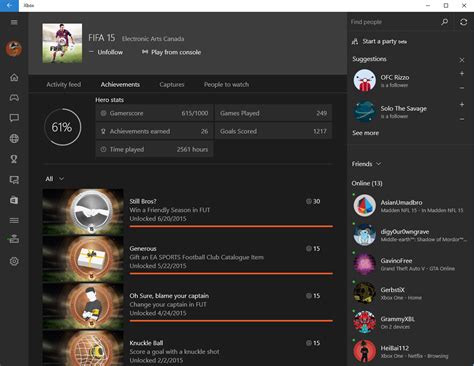Open the Generous achievement image
Viewport: 474px width, 366px height.
[83, 259]
